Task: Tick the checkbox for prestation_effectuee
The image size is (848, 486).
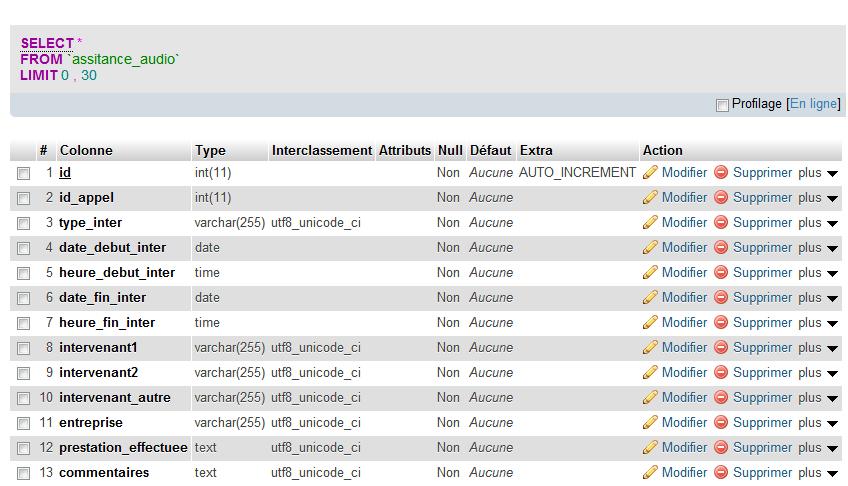Action: (23, 448)
